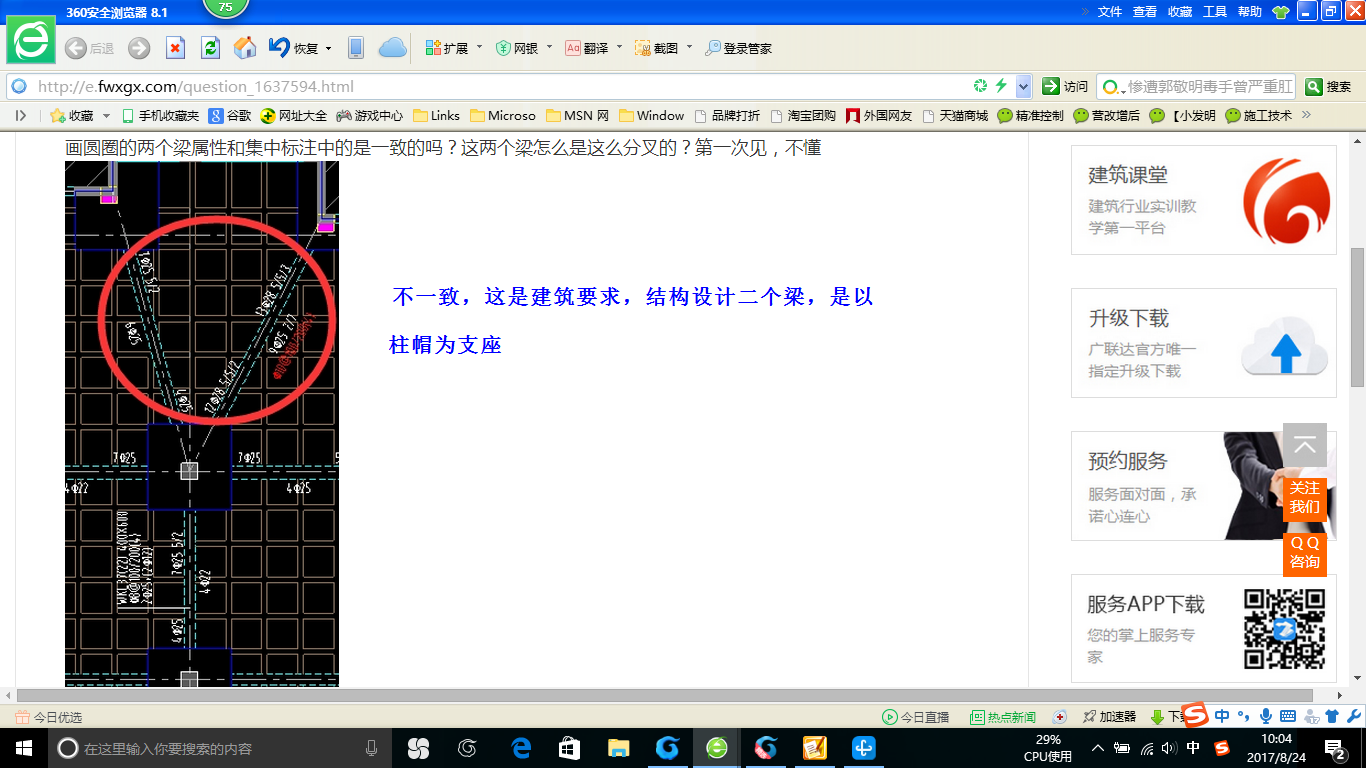Toggle the bookmarks sidebar expander
Viewport: 1366px width, 768px height.
[21, 115]
